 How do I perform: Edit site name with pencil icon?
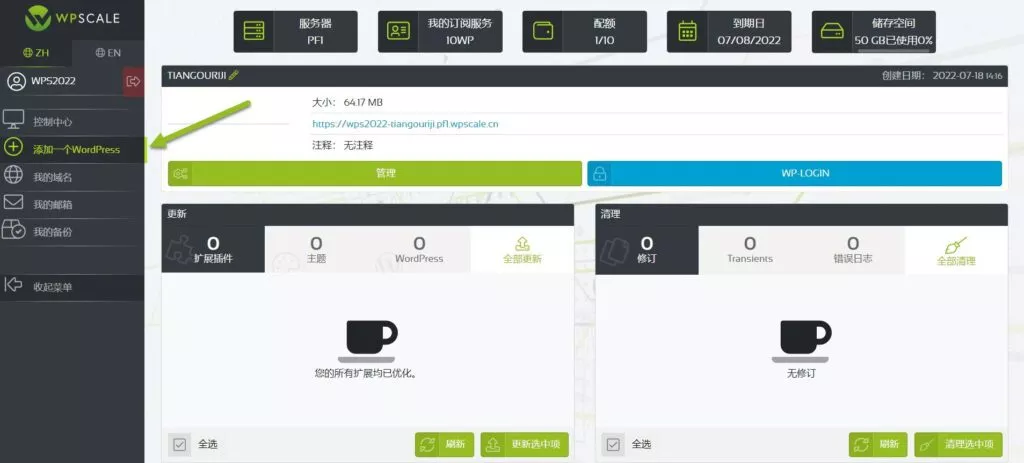[234, 75]
